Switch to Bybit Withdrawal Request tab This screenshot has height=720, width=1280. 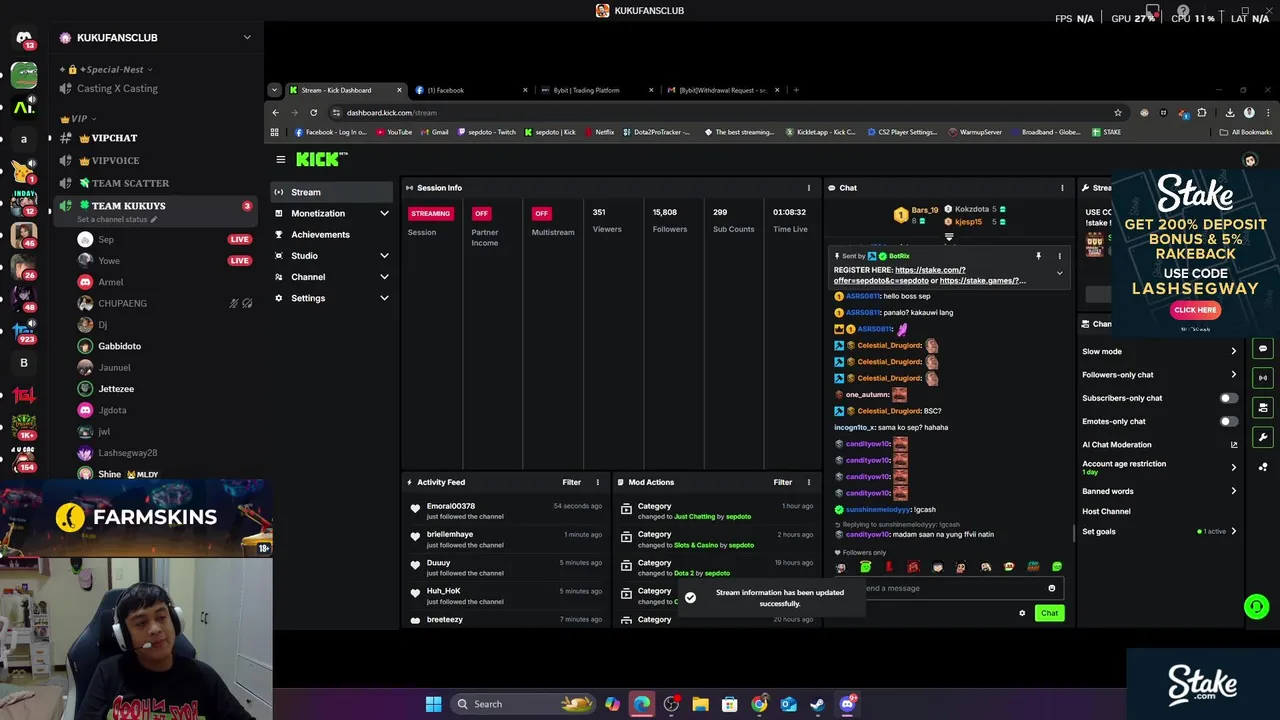pyautogui.click(x=722, y=90)
